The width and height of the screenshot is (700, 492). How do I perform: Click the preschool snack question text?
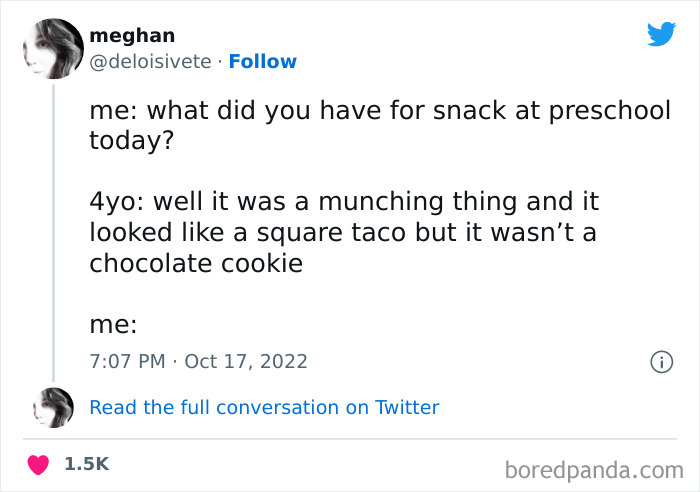[380, 124]
